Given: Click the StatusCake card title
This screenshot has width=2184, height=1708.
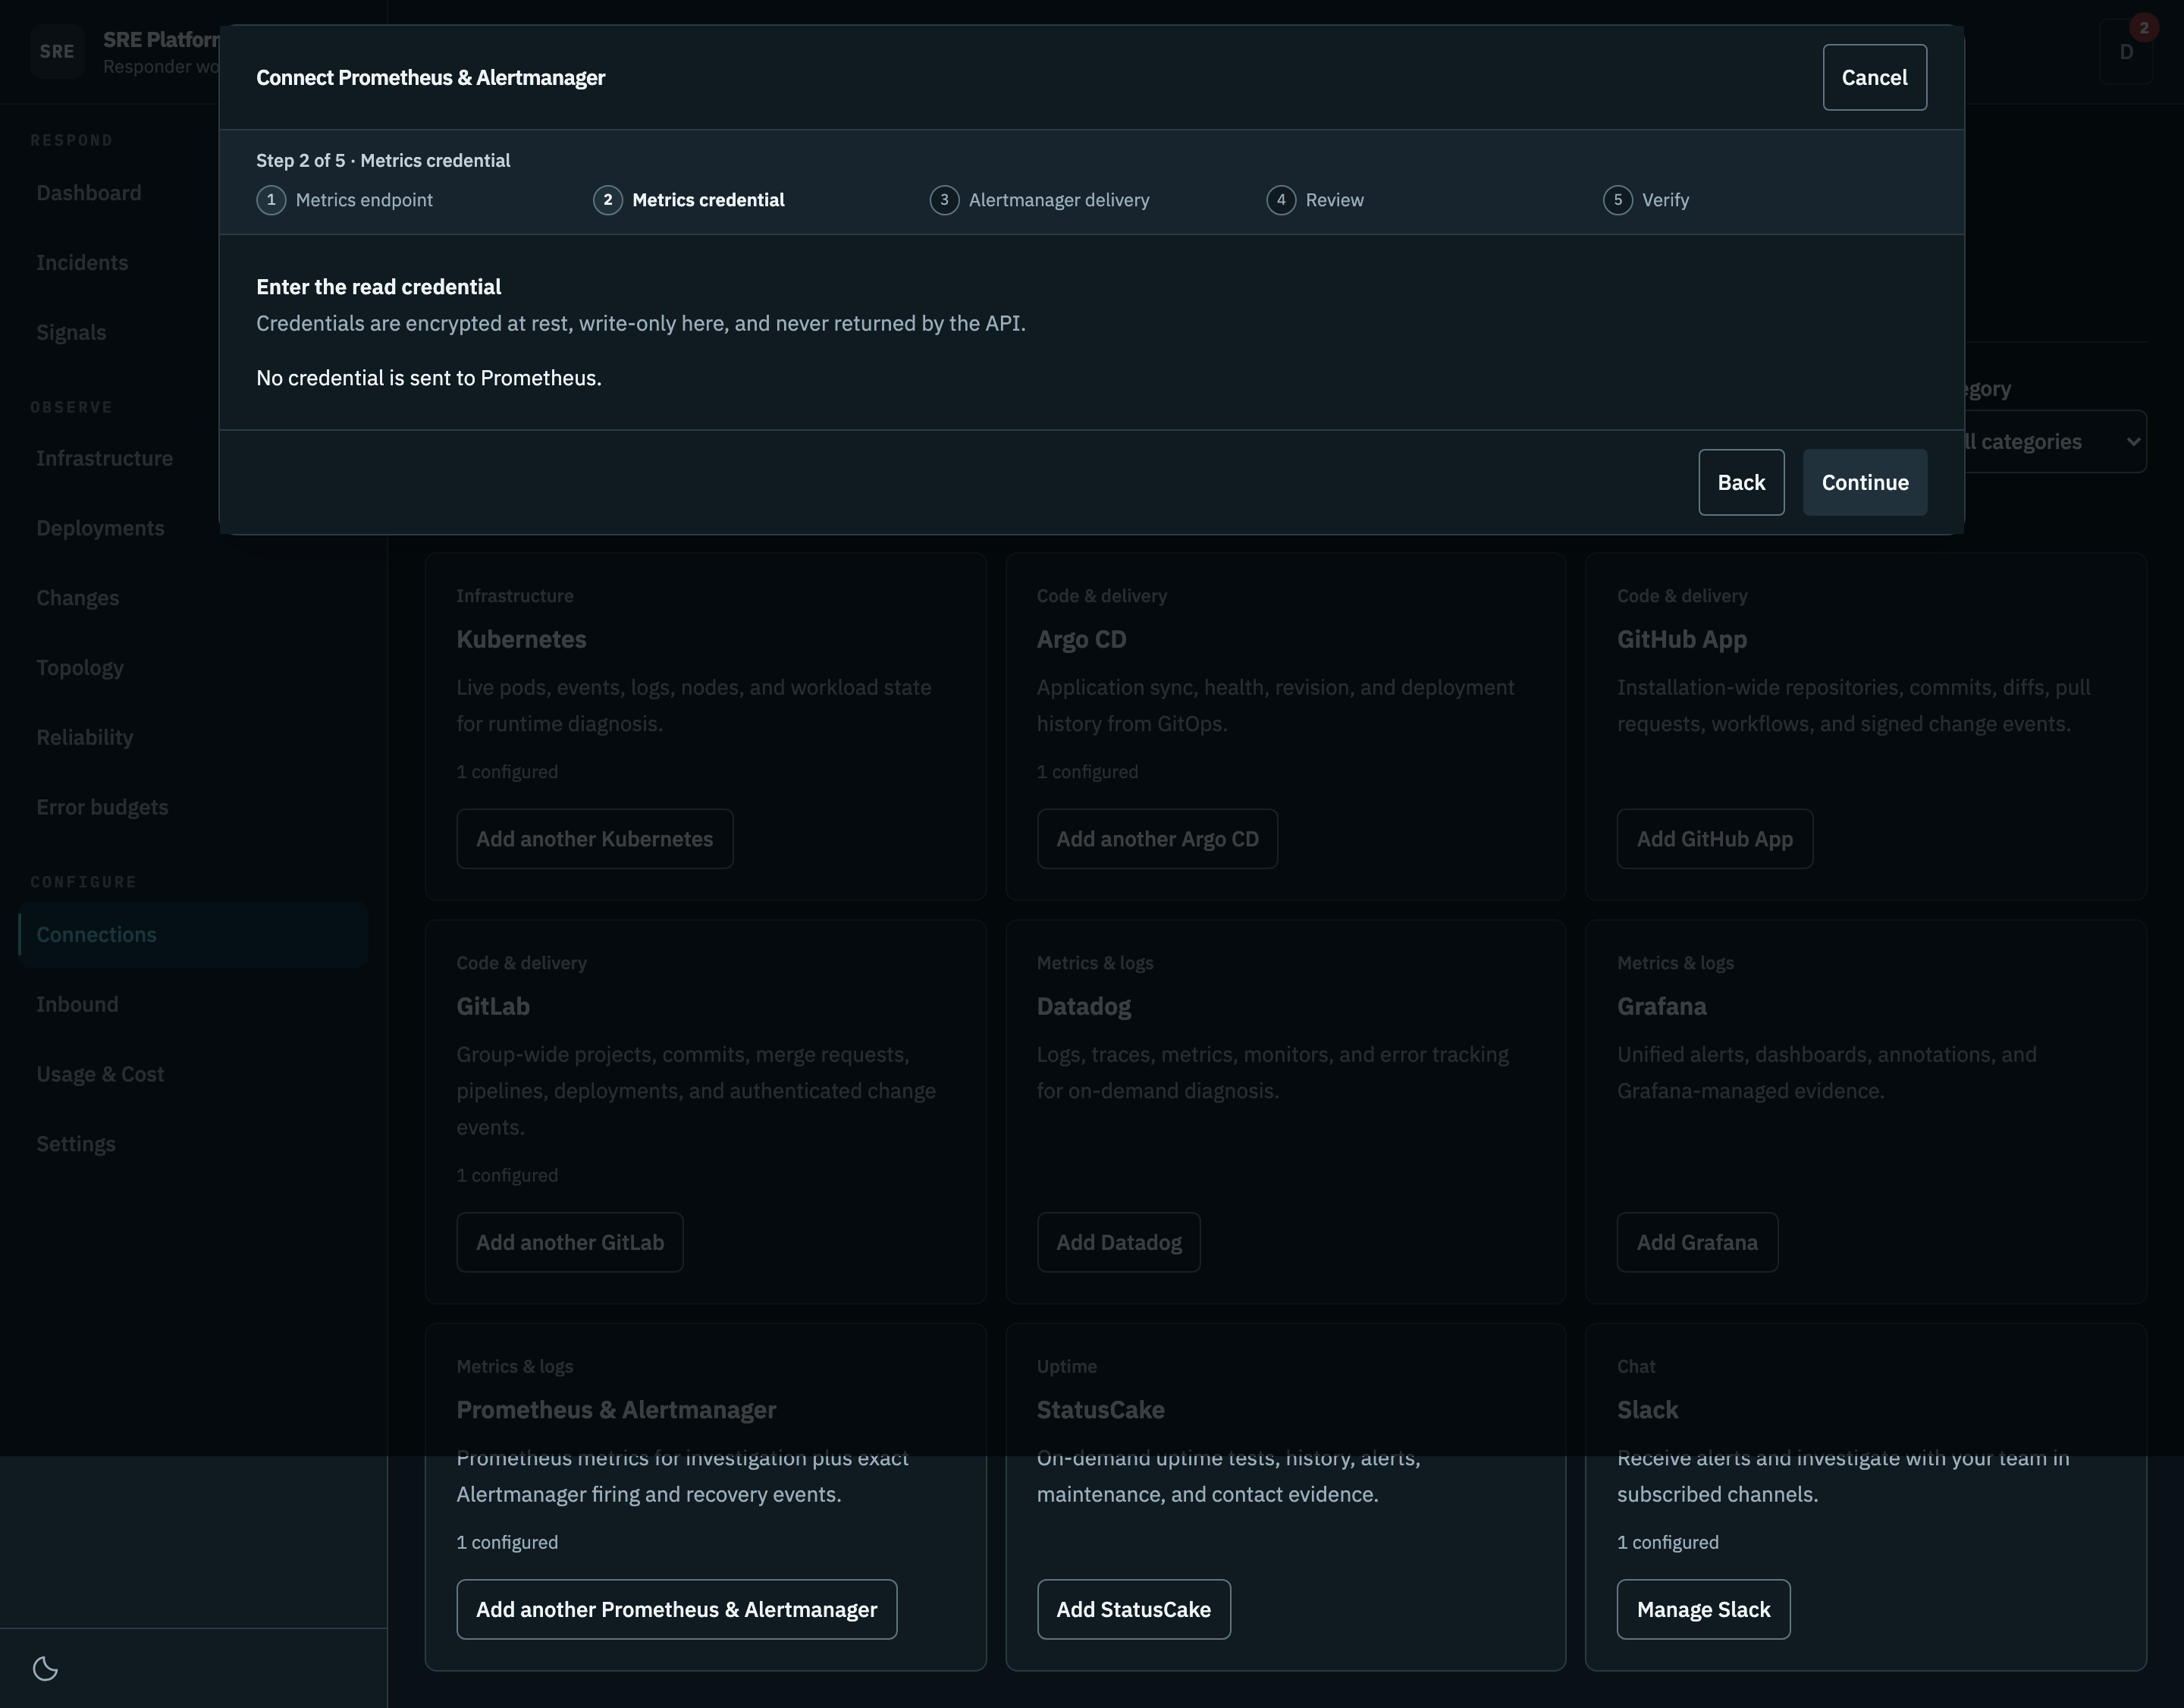Looking at the screenshot, I should (x=1100, y=1410).
